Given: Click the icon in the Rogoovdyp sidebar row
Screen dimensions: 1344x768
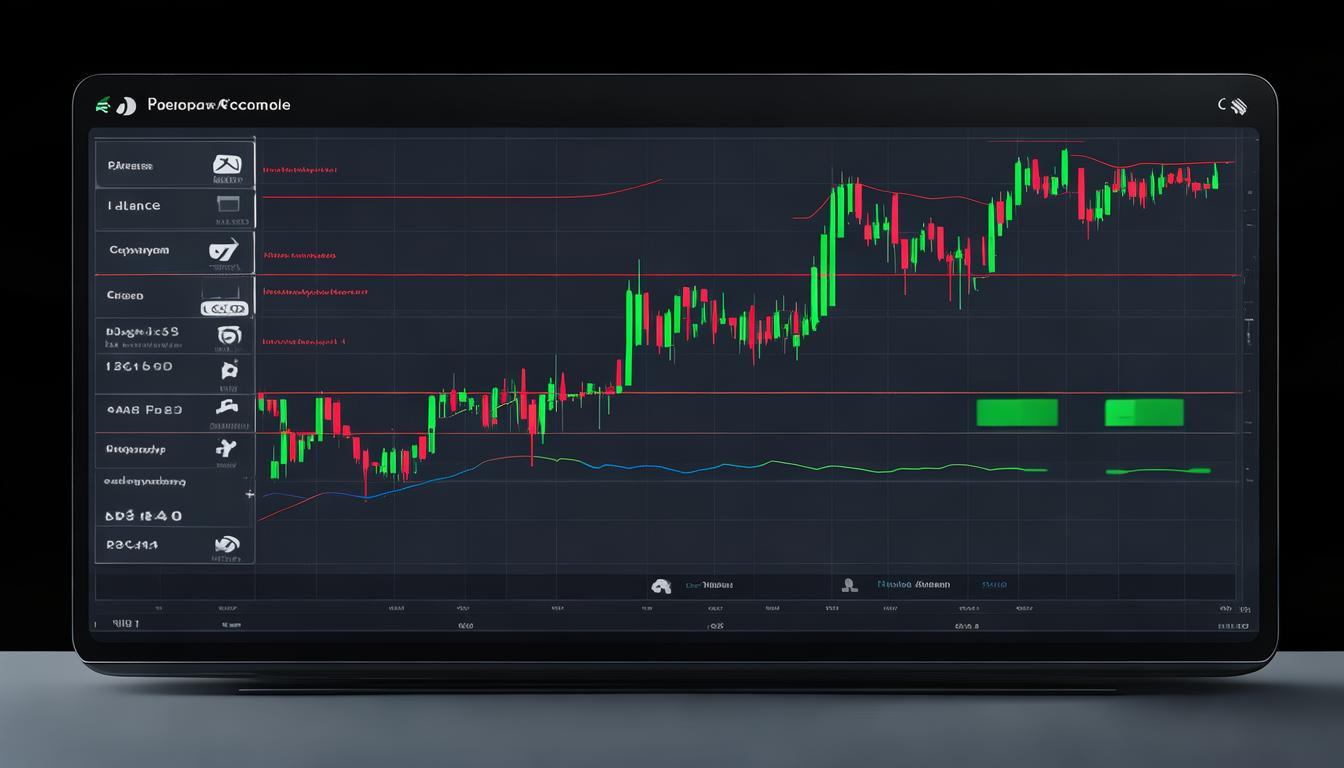Looking at the screenshot, I should (227, 449).
